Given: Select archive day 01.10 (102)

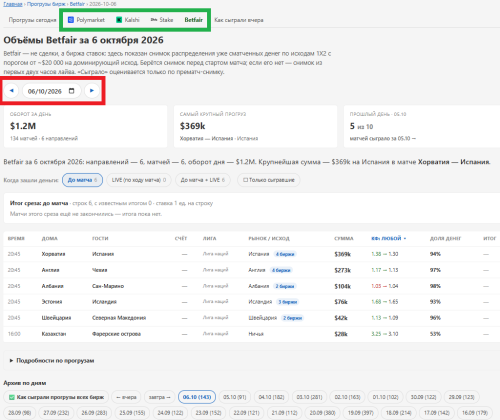Looking at the screenshot, I should click(385, 397).
